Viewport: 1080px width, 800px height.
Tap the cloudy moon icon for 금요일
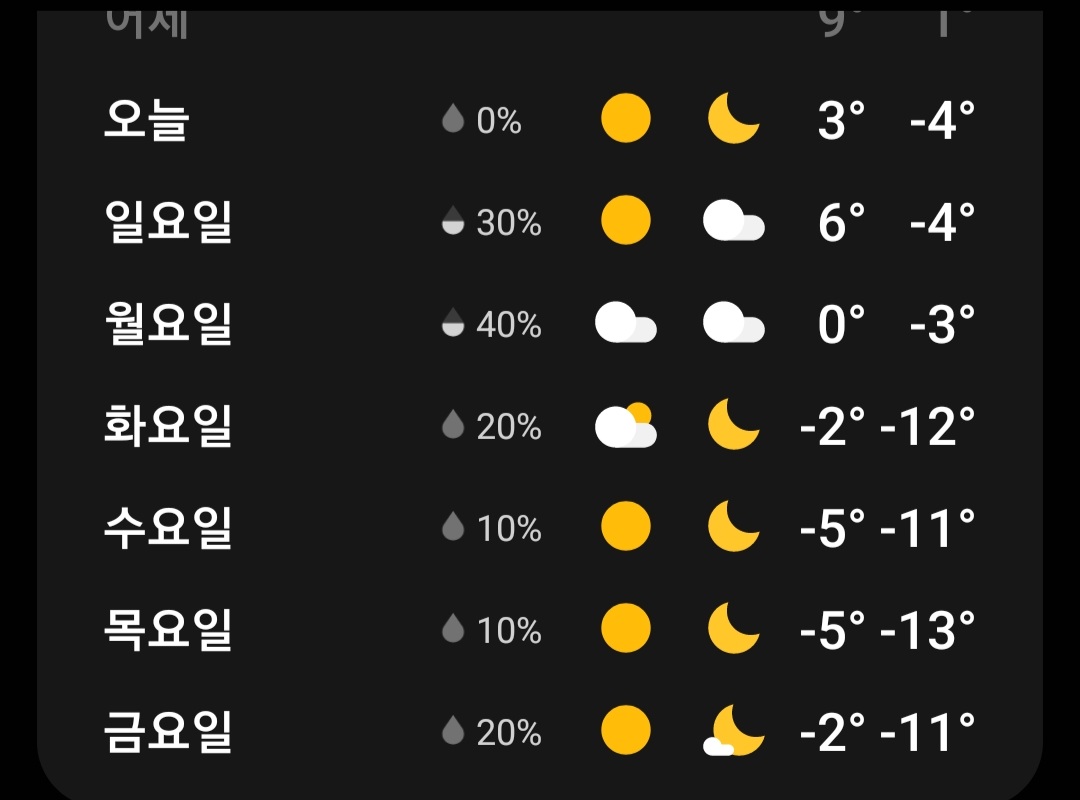(x=733, y=731)
